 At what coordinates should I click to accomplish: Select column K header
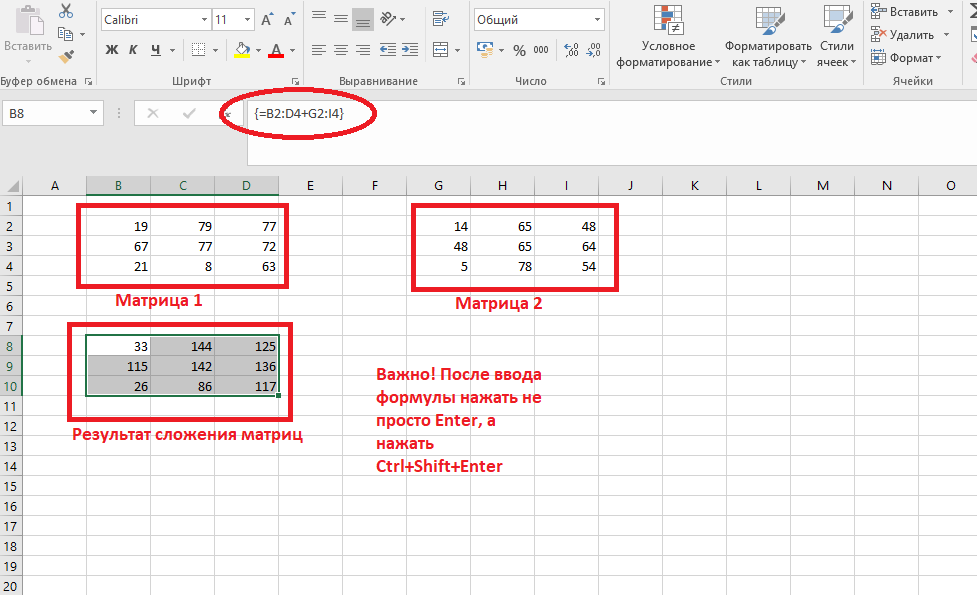point(694,186)
